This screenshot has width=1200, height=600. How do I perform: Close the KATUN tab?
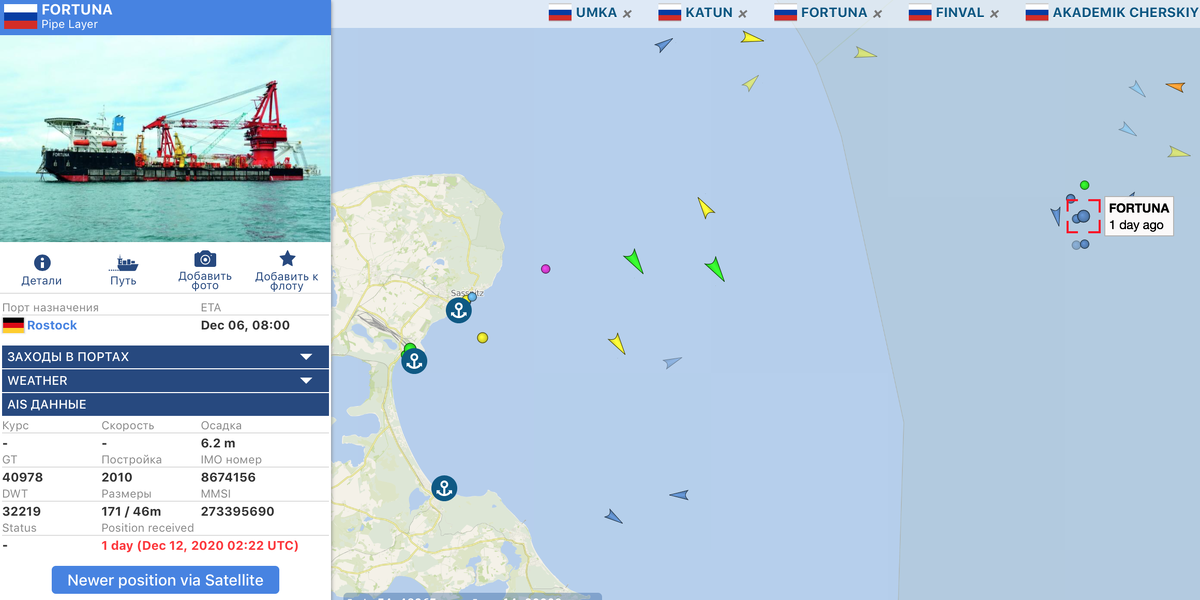pyautogui.click(x=743, y=14)
